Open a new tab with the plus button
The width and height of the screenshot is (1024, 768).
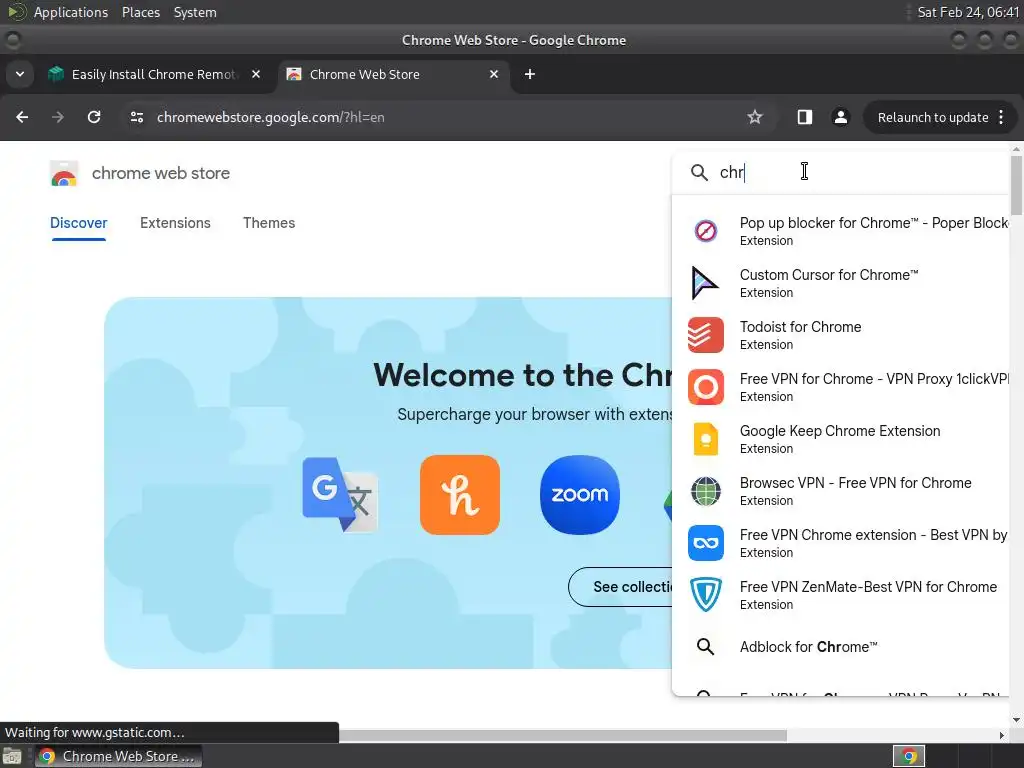[x=530, y=74]
